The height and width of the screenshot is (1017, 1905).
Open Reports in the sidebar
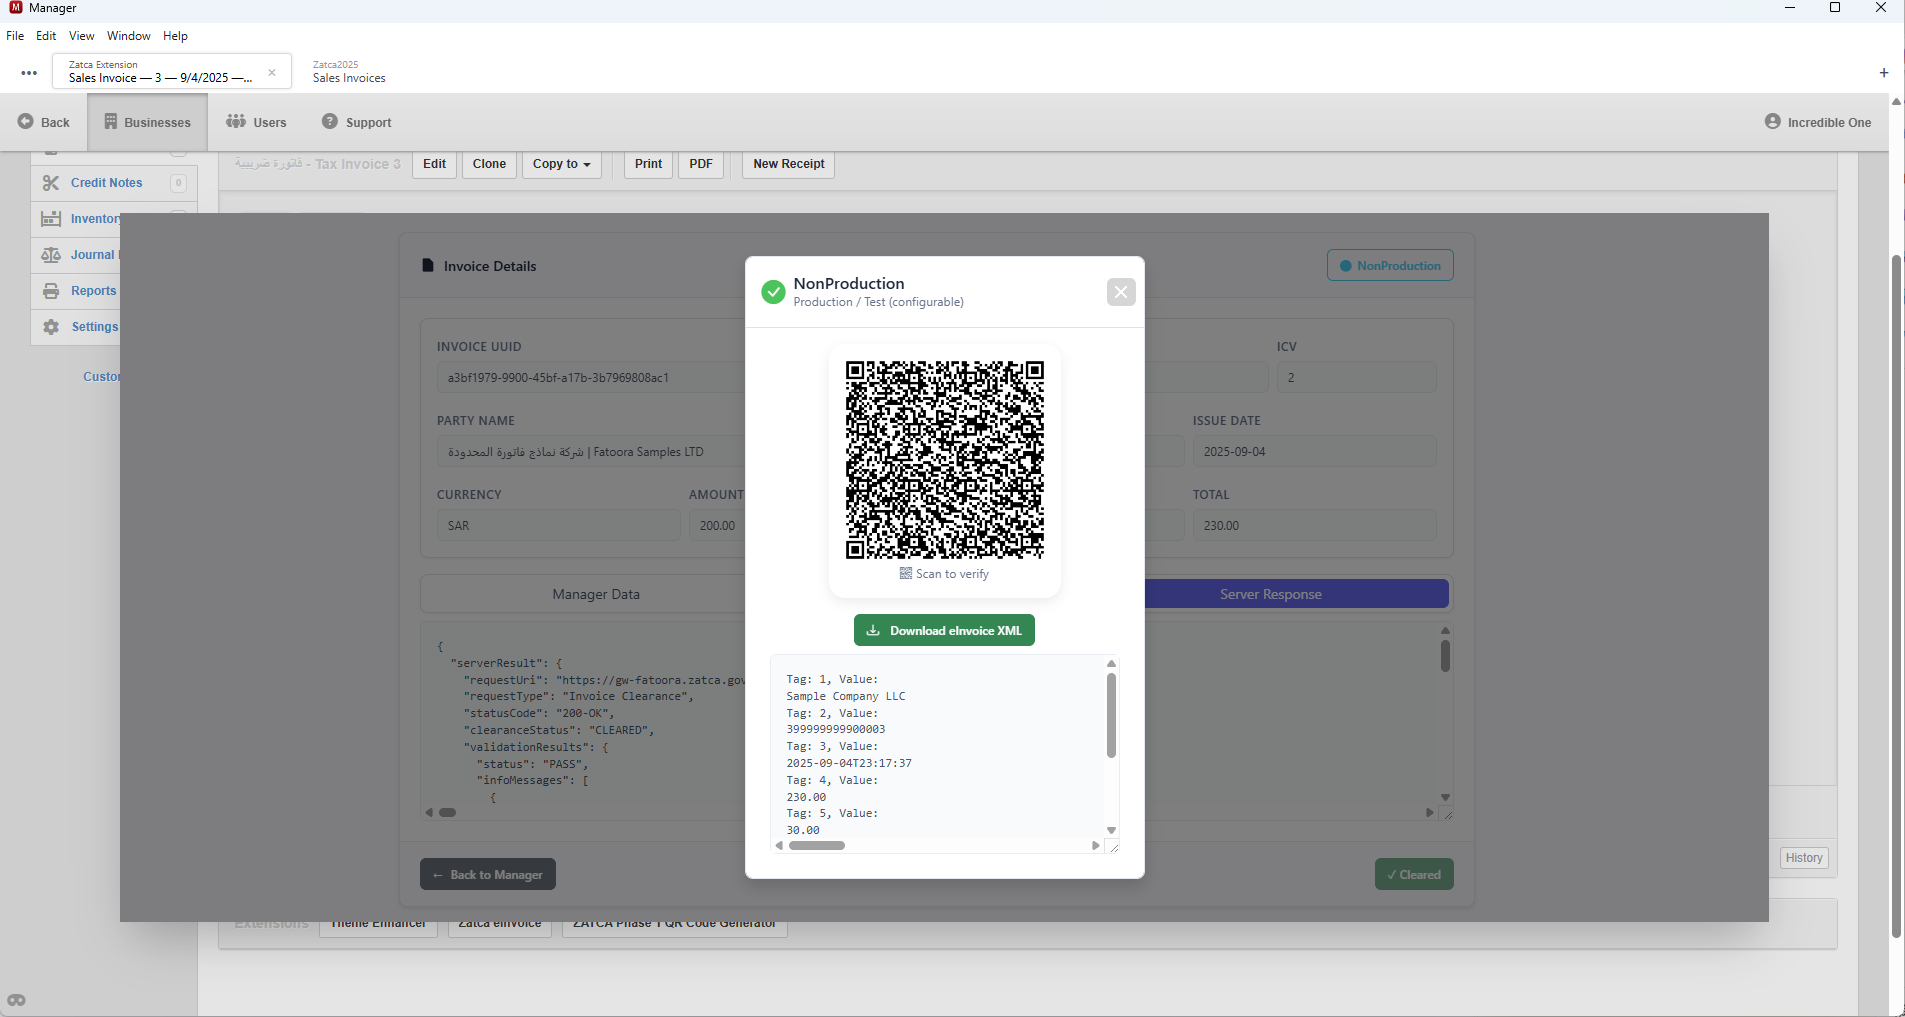coord(94,291)
